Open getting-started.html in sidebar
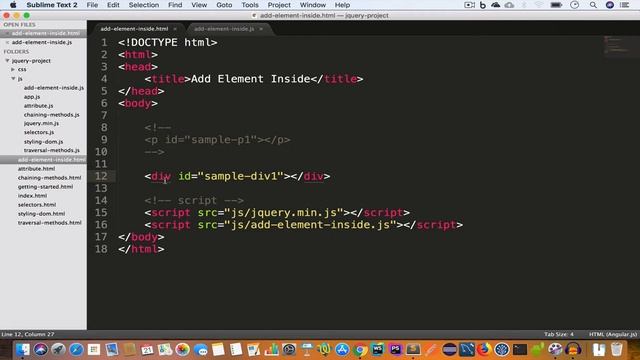 45,187
